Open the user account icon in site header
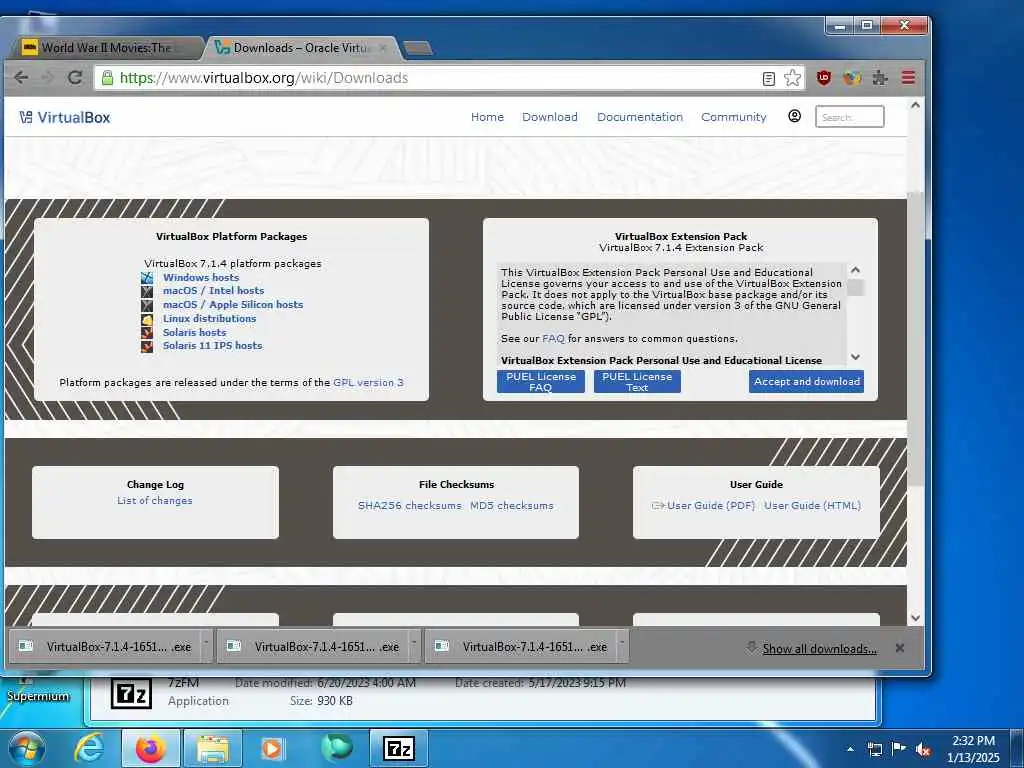This screenshot has height=768, width=1024. pyautogui.click(x=794, y=116)
